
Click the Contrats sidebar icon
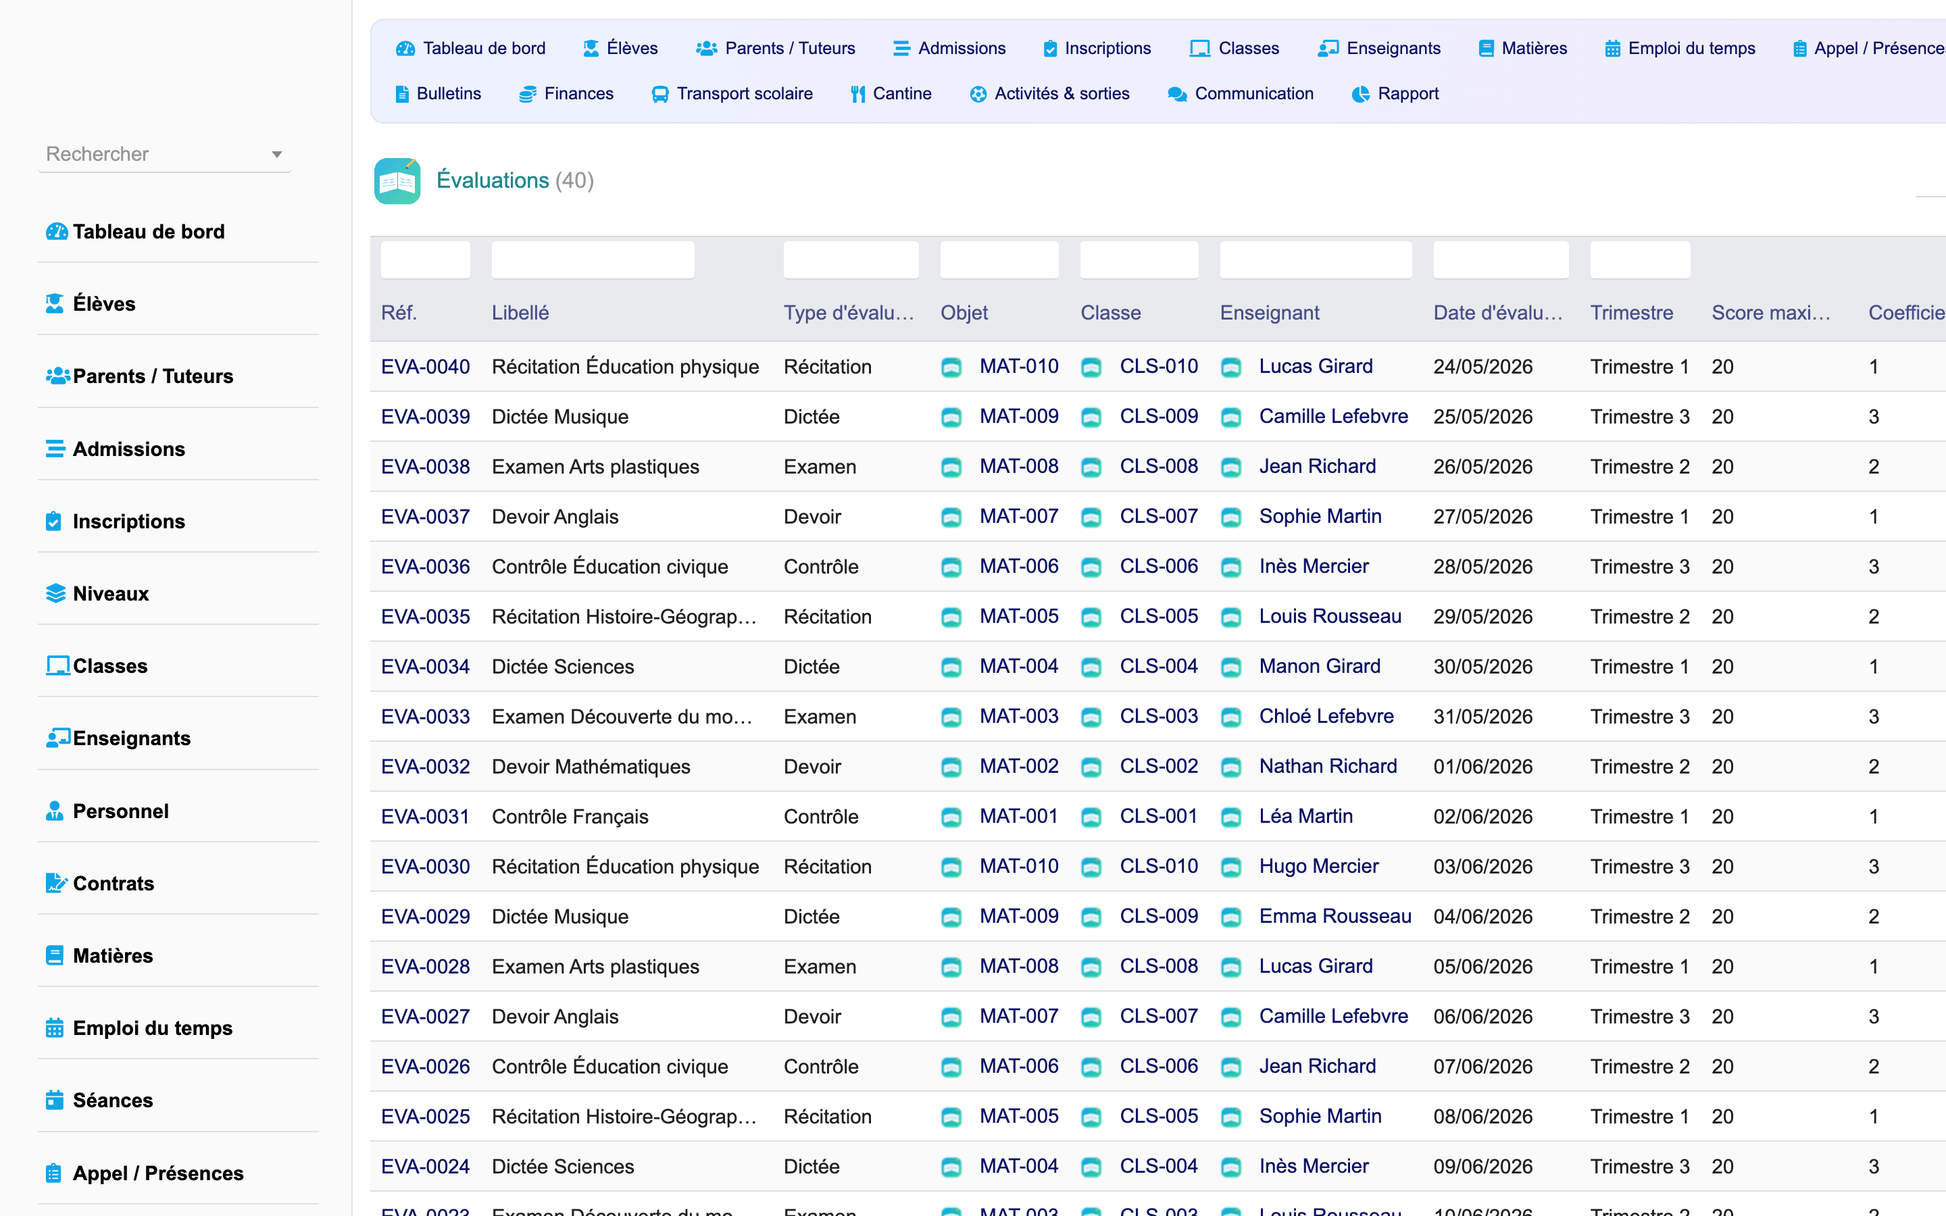56,883
